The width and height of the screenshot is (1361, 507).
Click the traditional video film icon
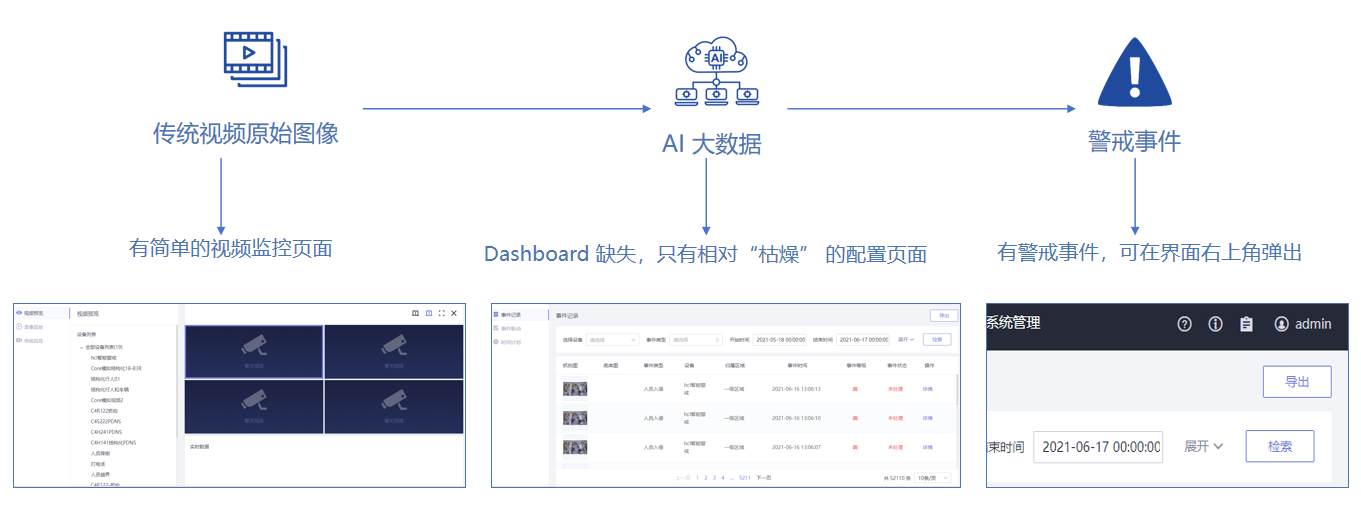255,59
